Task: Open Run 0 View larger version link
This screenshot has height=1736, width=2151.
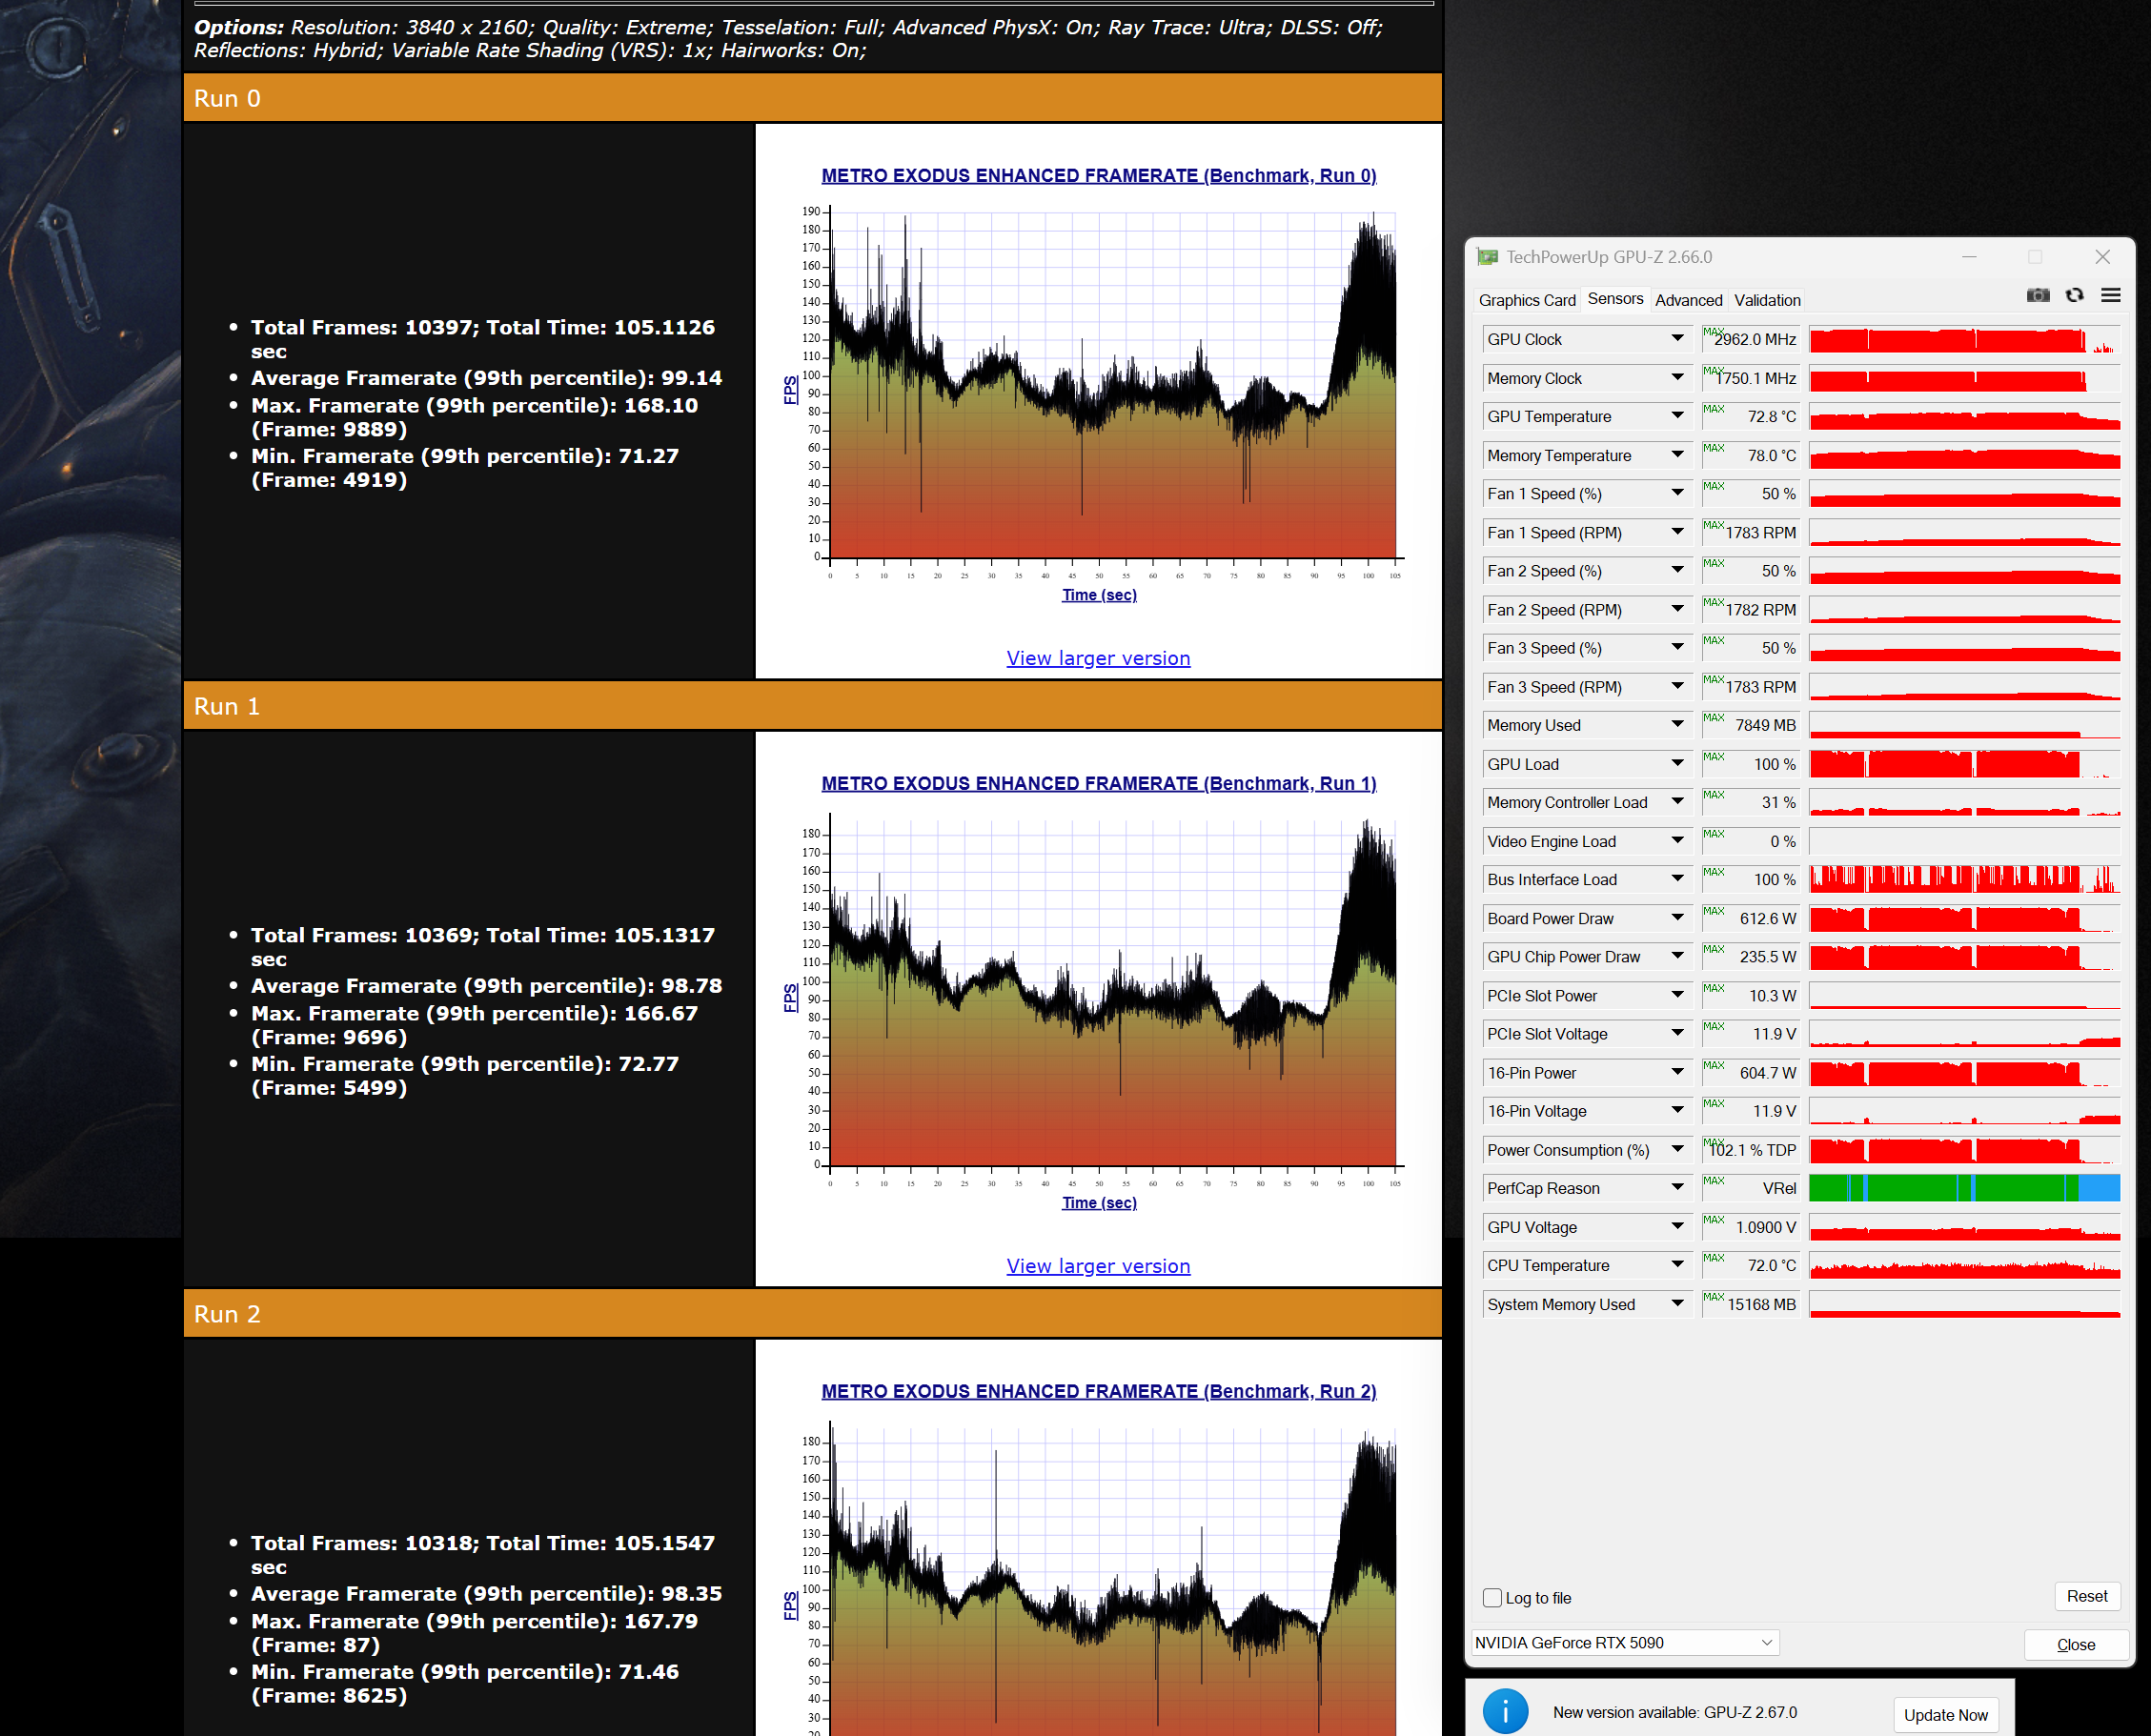Action: point(1097,658)
